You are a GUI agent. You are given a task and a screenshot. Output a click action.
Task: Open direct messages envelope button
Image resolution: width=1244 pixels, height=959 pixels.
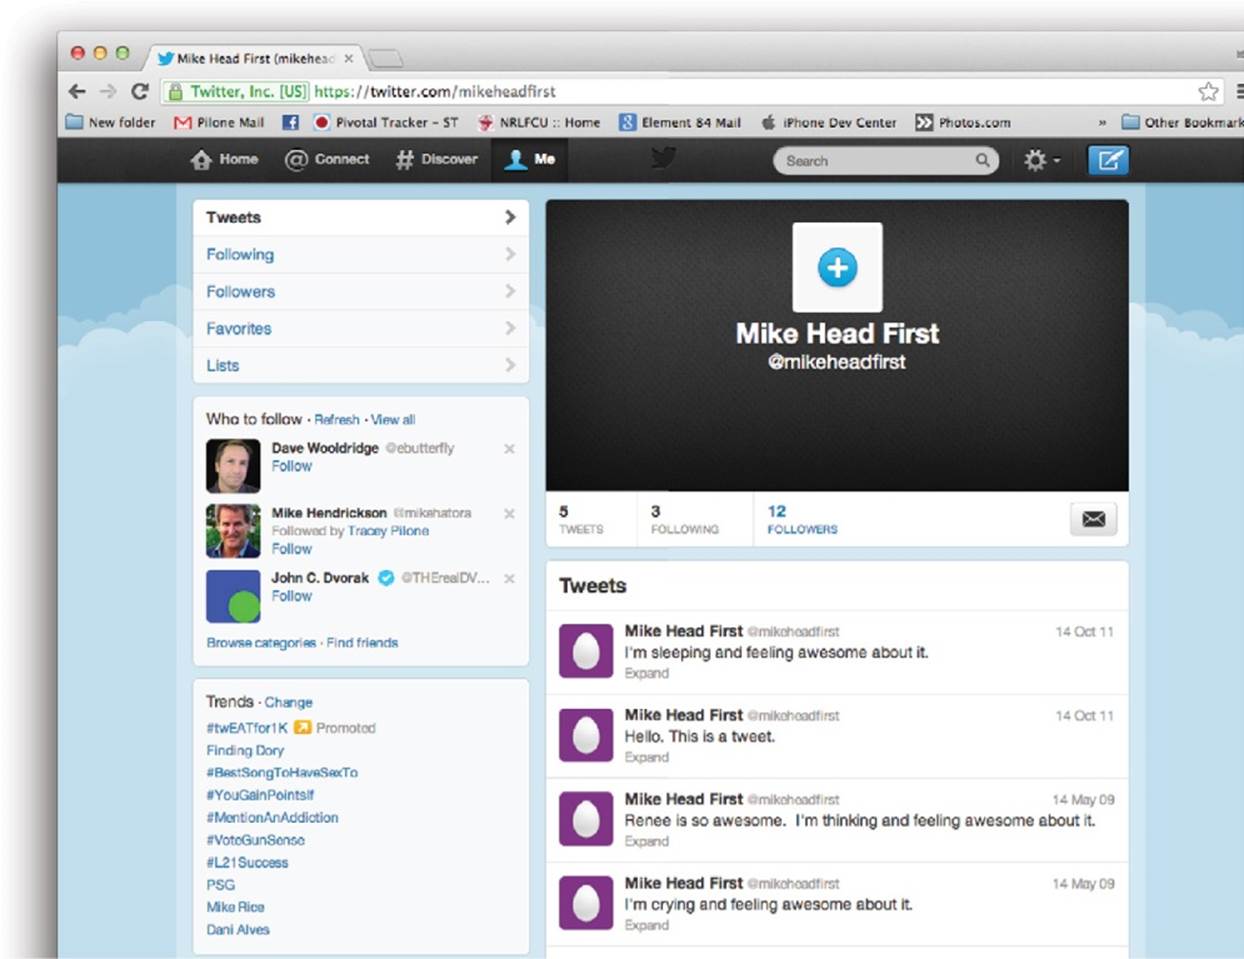[x=1094, y=519]
